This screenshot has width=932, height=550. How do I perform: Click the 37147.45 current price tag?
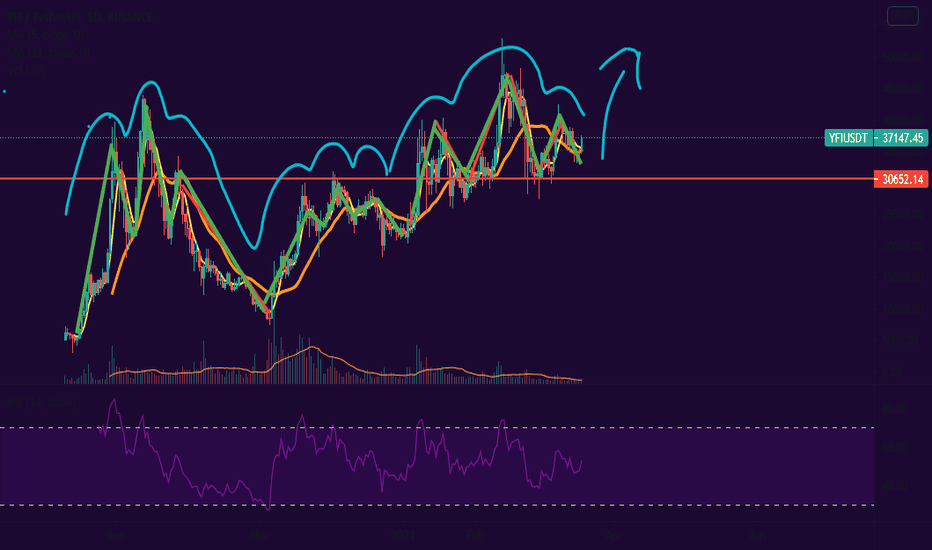(x=902, y=138)
